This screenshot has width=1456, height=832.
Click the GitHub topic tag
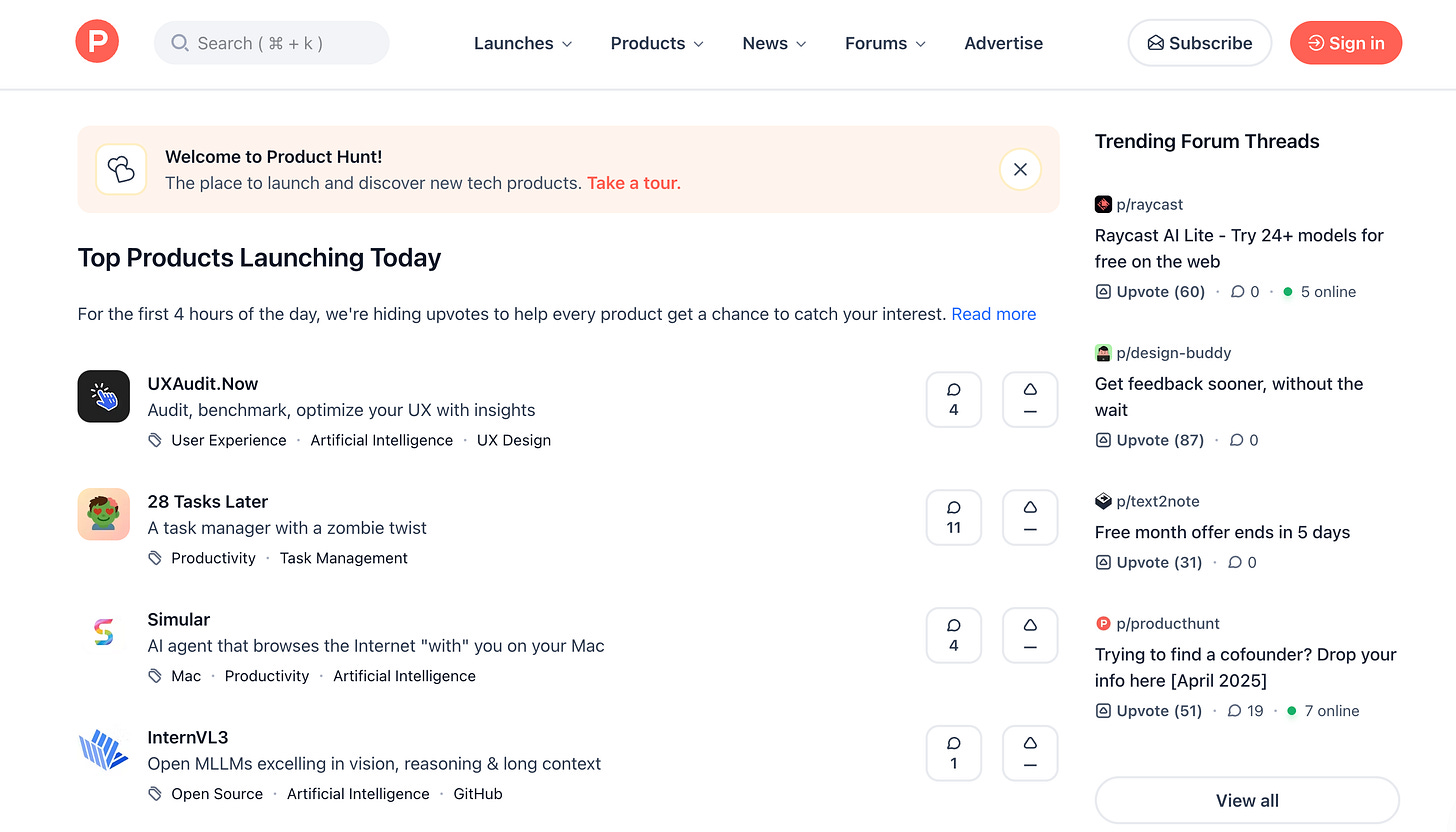(x=478, y=794)
